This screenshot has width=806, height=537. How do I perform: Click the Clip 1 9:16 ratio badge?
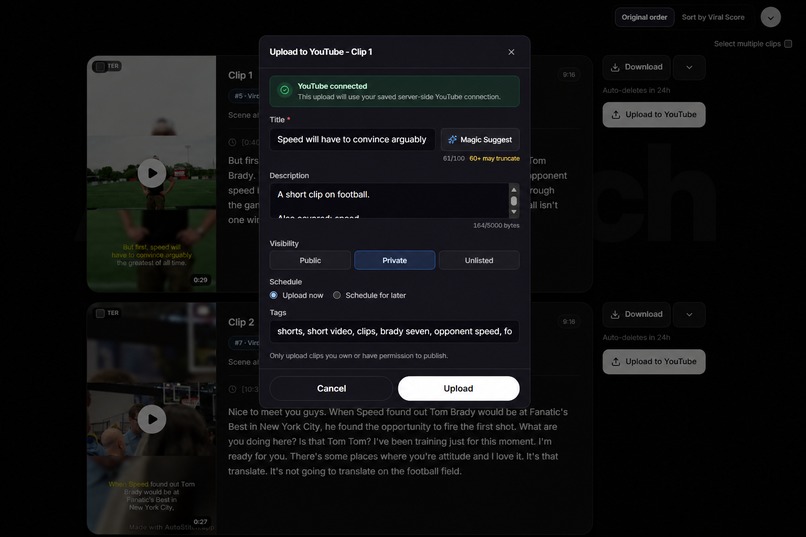coord(569,75)
